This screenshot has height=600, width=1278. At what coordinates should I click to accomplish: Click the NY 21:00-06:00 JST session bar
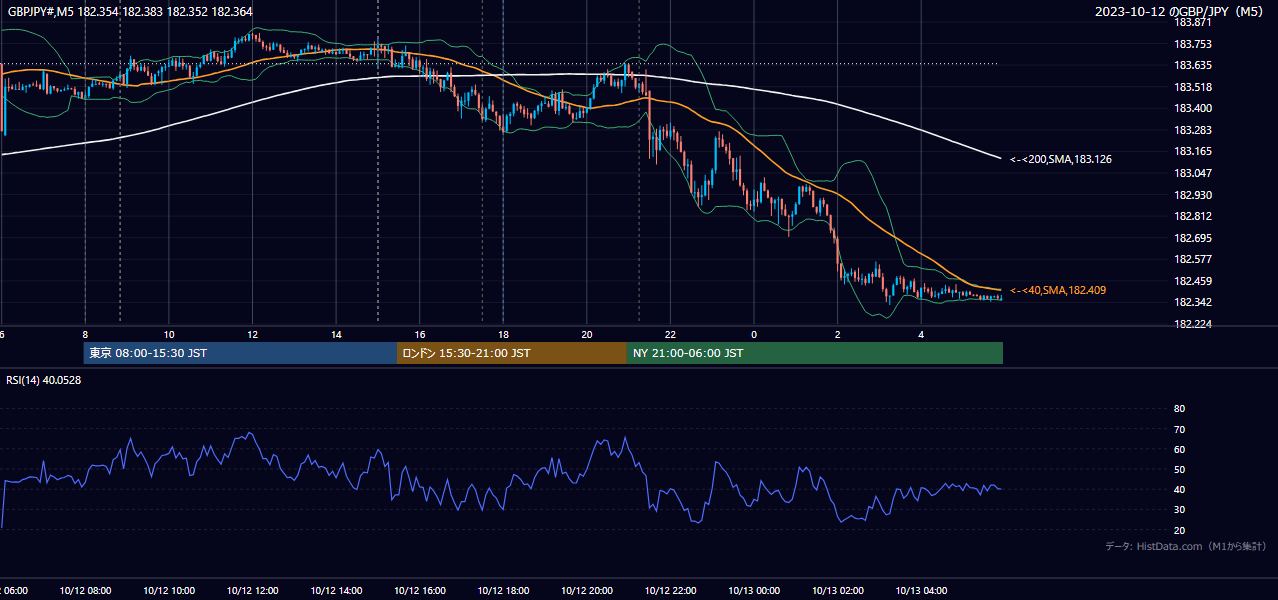click(815, 353)
